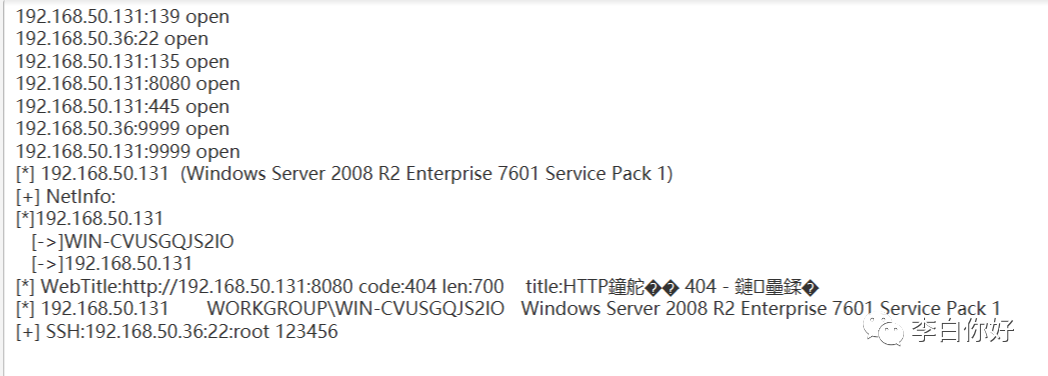Click the 192.168.50.131:9999 open line
The height and width of the screenshot is (376, 1048).
tap(128, 152)
